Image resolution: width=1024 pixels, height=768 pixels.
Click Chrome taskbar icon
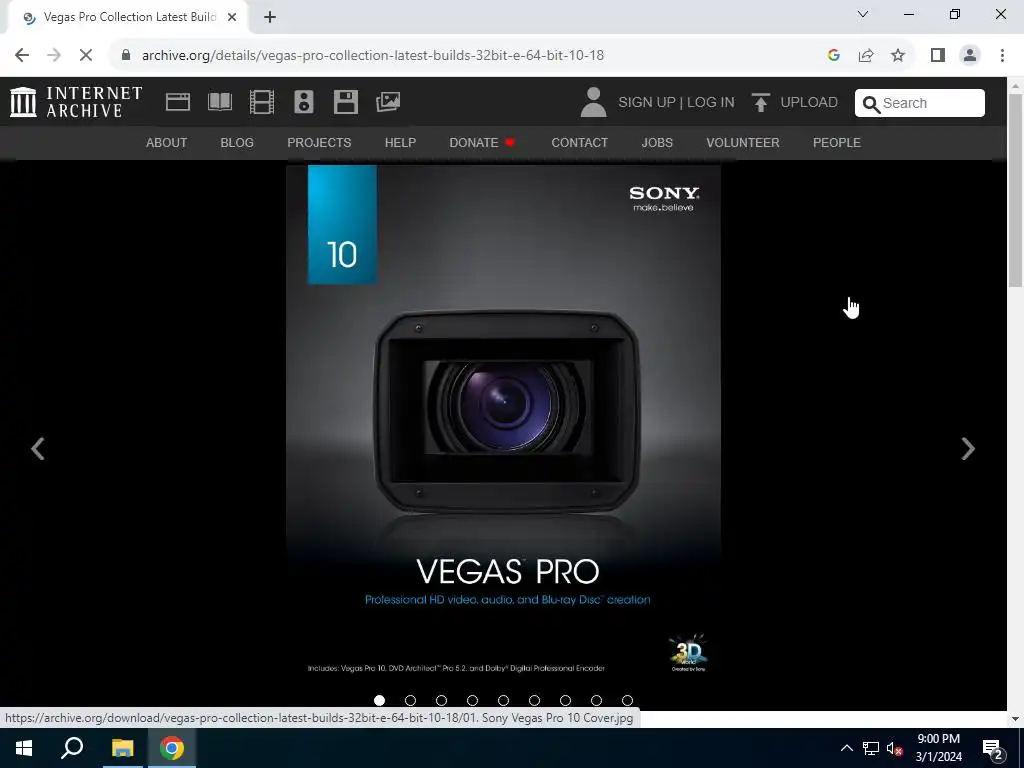pyautogui.click(x=172, y=748)
